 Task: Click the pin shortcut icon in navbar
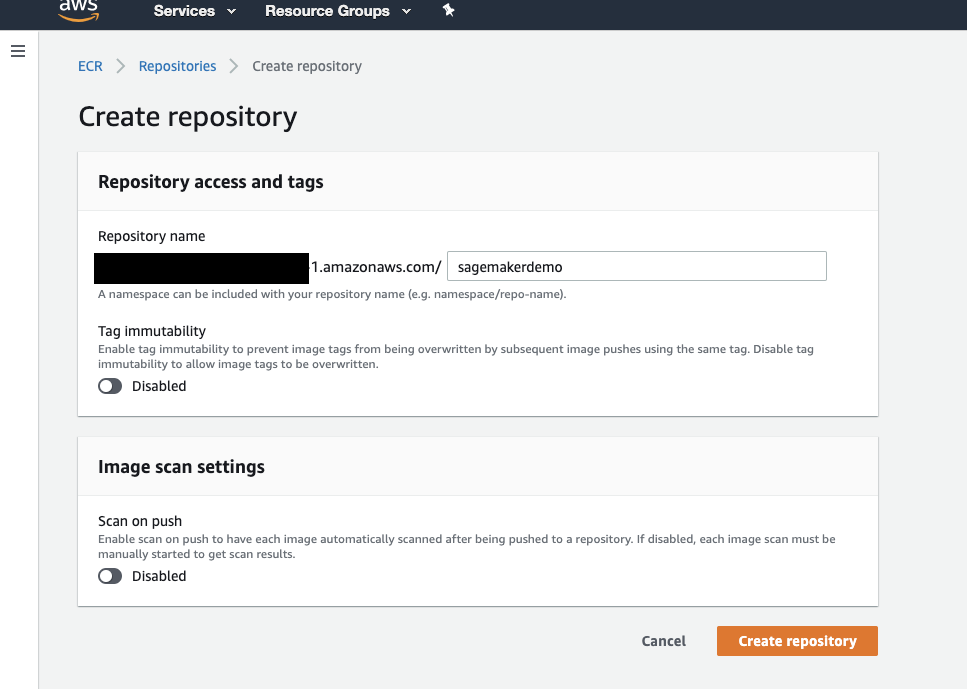click(x=449, y=11)
